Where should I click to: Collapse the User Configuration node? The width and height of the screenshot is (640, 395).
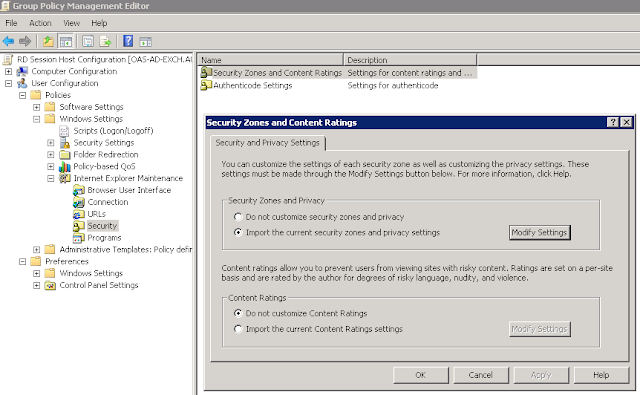pyautogui.click(x=8, y=83)
